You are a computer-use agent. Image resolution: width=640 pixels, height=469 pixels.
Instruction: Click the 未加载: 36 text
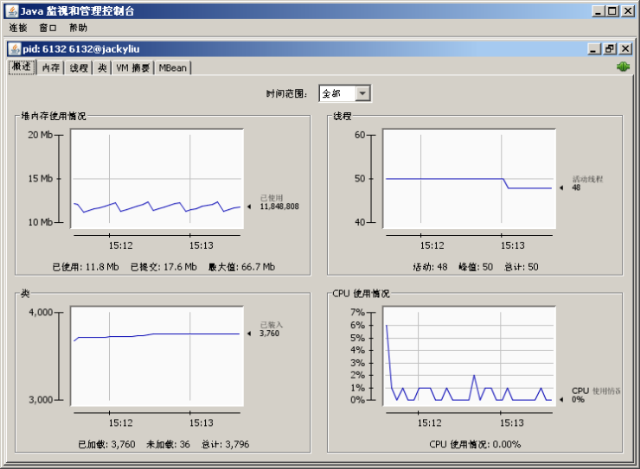click(168, 444)
